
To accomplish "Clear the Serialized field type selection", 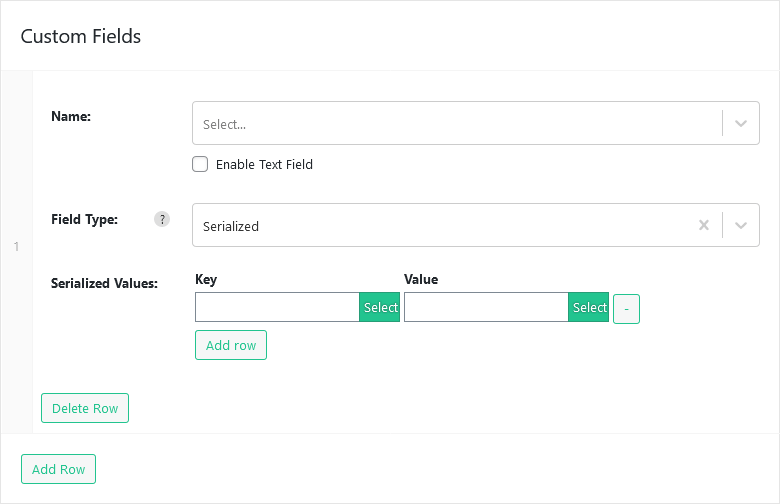I will [703, 225].
